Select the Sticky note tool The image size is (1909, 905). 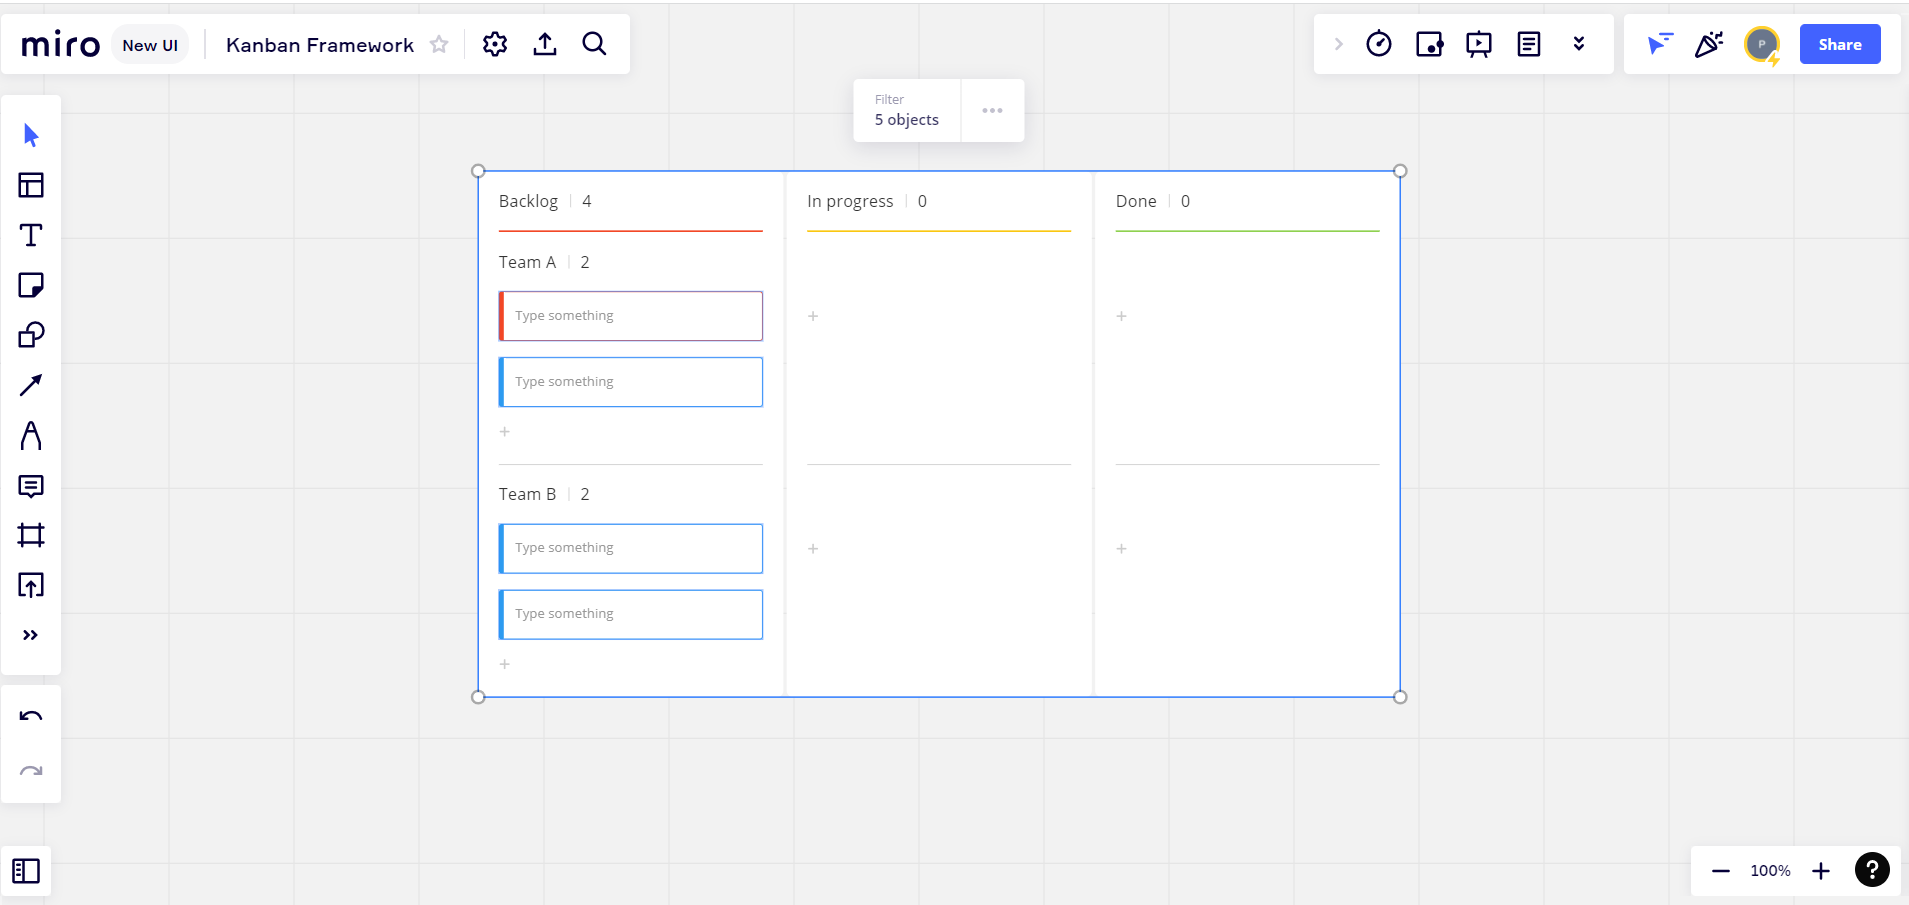click(x=31, y=285)
